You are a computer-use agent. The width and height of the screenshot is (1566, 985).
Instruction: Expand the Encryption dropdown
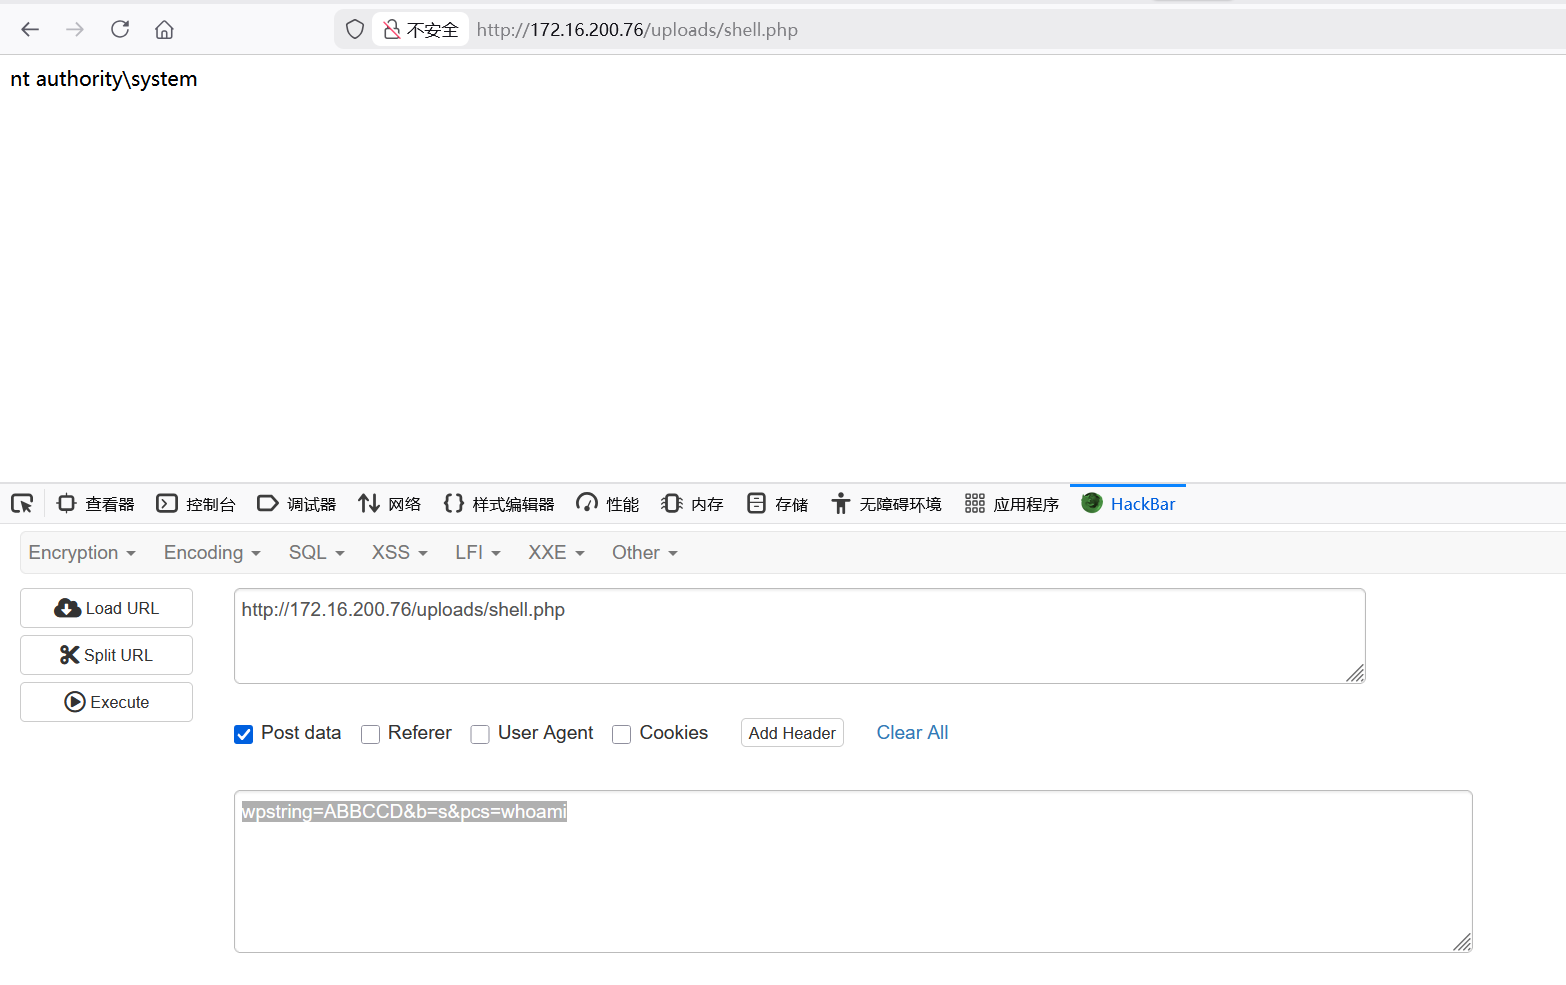82,553
